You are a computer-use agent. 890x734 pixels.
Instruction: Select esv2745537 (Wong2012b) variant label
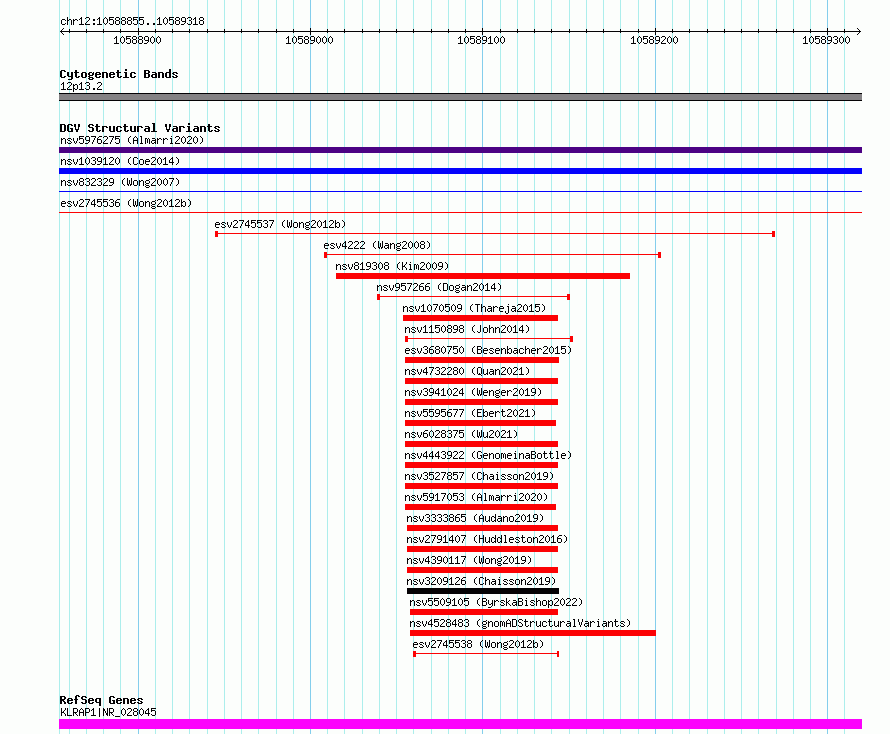pyautogui.click(x=280, y=224)
